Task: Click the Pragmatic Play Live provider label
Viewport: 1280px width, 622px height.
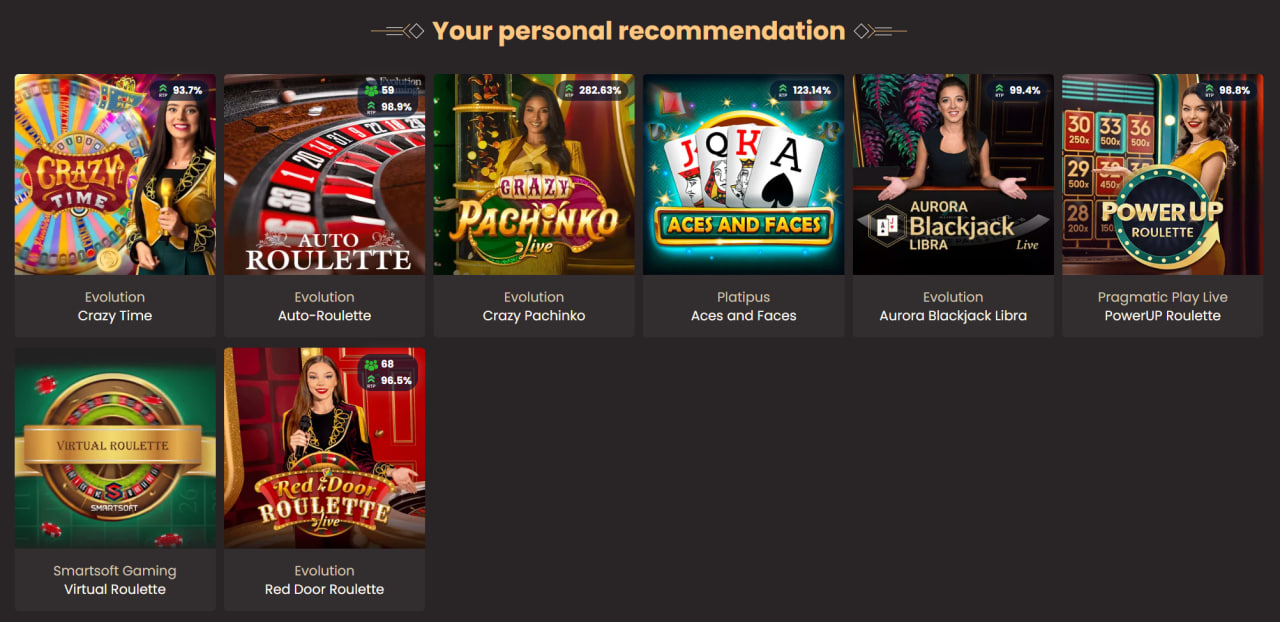Action: point(1162,297)
